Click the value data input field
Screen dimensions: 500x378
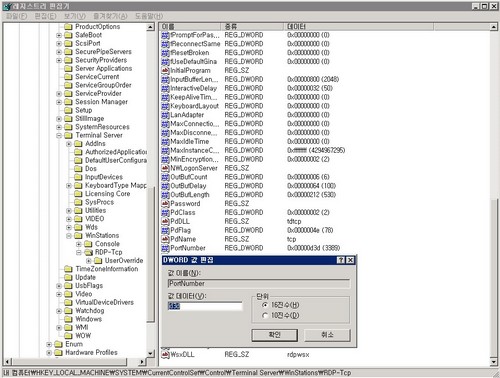[205, 306]
